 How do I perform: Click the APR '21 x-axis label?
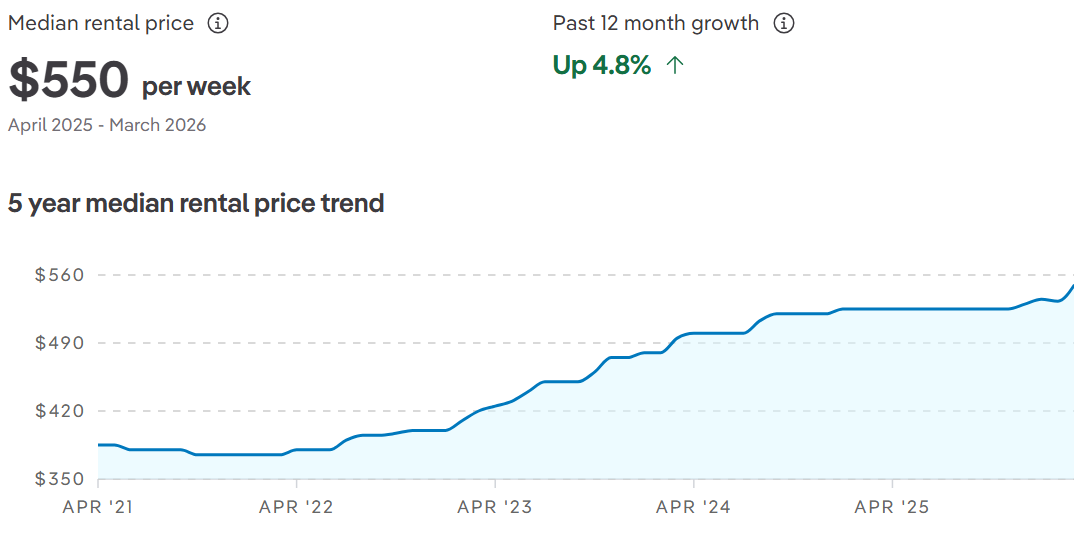(x=98, y=507)
